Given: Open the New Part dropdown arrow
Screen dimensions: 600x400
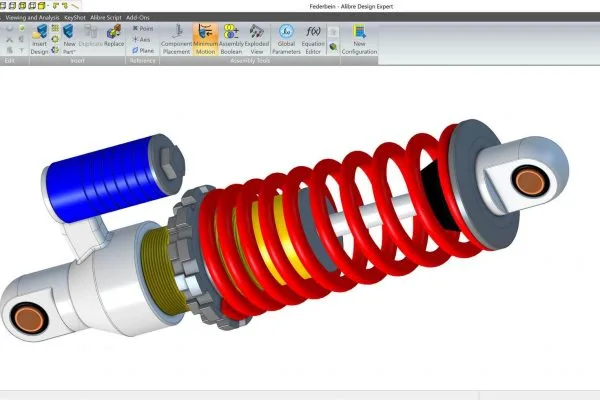Looking at the screenshot, I should [x=74, y=52].
